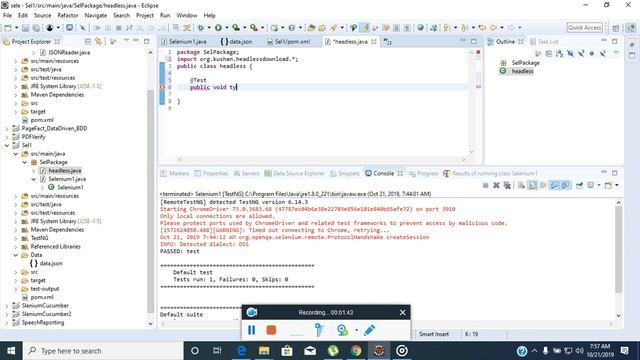The width and height of the screenshot is (640, 360).
Task: Switch to the Selenium1.java editor tab
Action: [x=184, y=42]
